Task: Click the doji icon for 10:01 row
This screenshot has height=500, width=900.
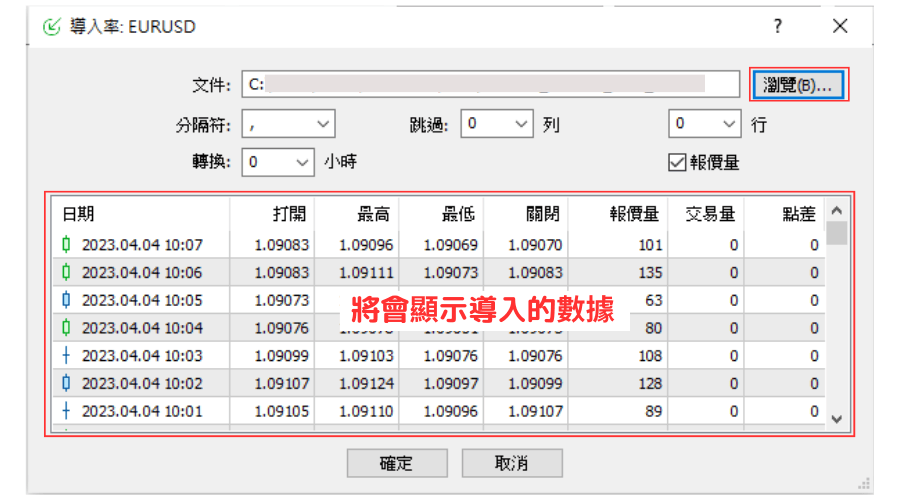Action: [66, 410]
